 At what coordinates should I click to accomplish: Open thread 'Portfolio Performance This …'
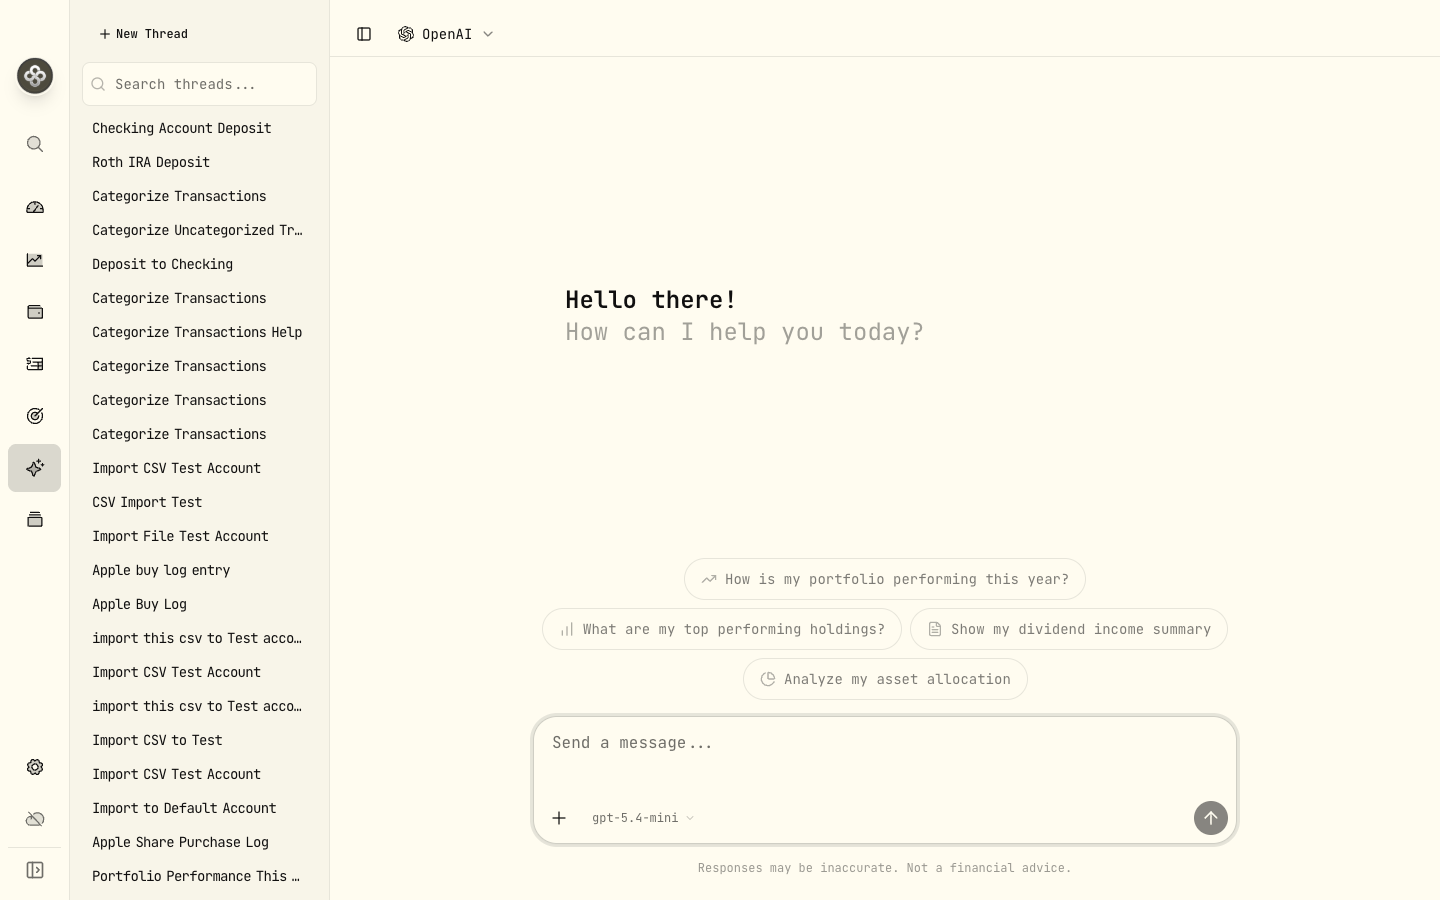click(199, 876)
